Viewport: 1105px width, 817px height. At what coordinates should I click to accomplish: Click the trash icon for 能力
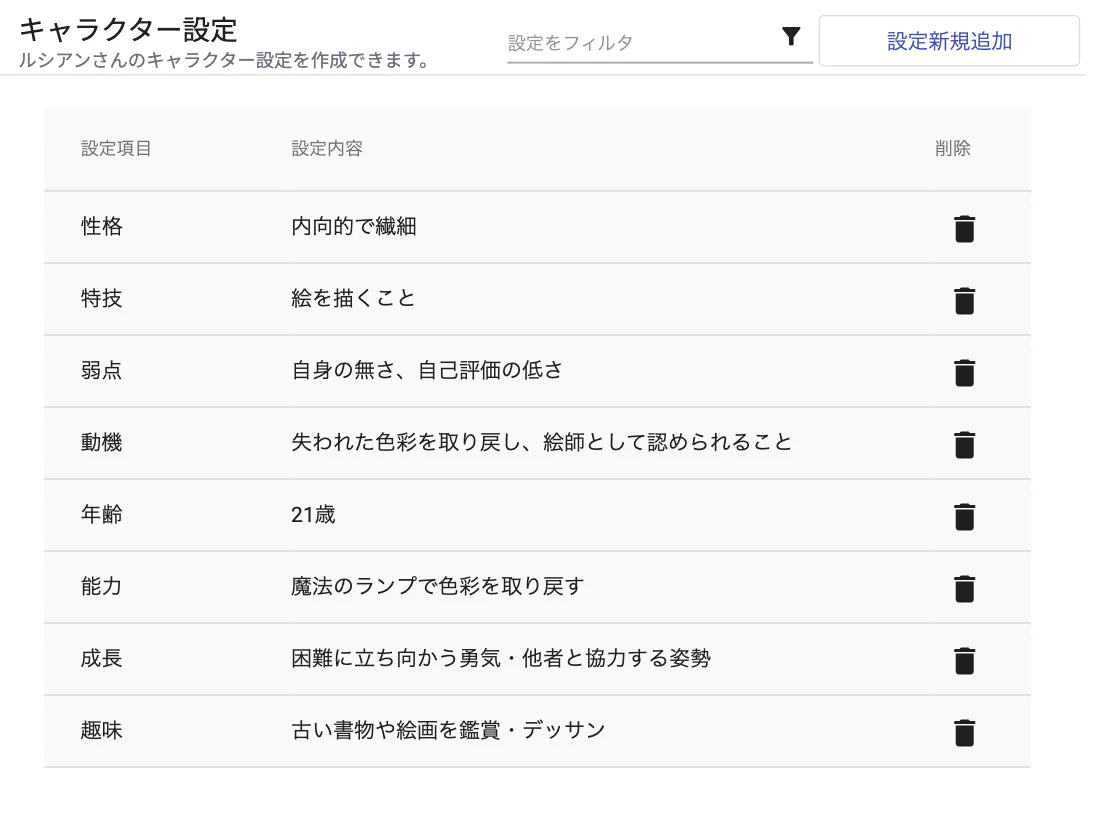tap(964, 588)
